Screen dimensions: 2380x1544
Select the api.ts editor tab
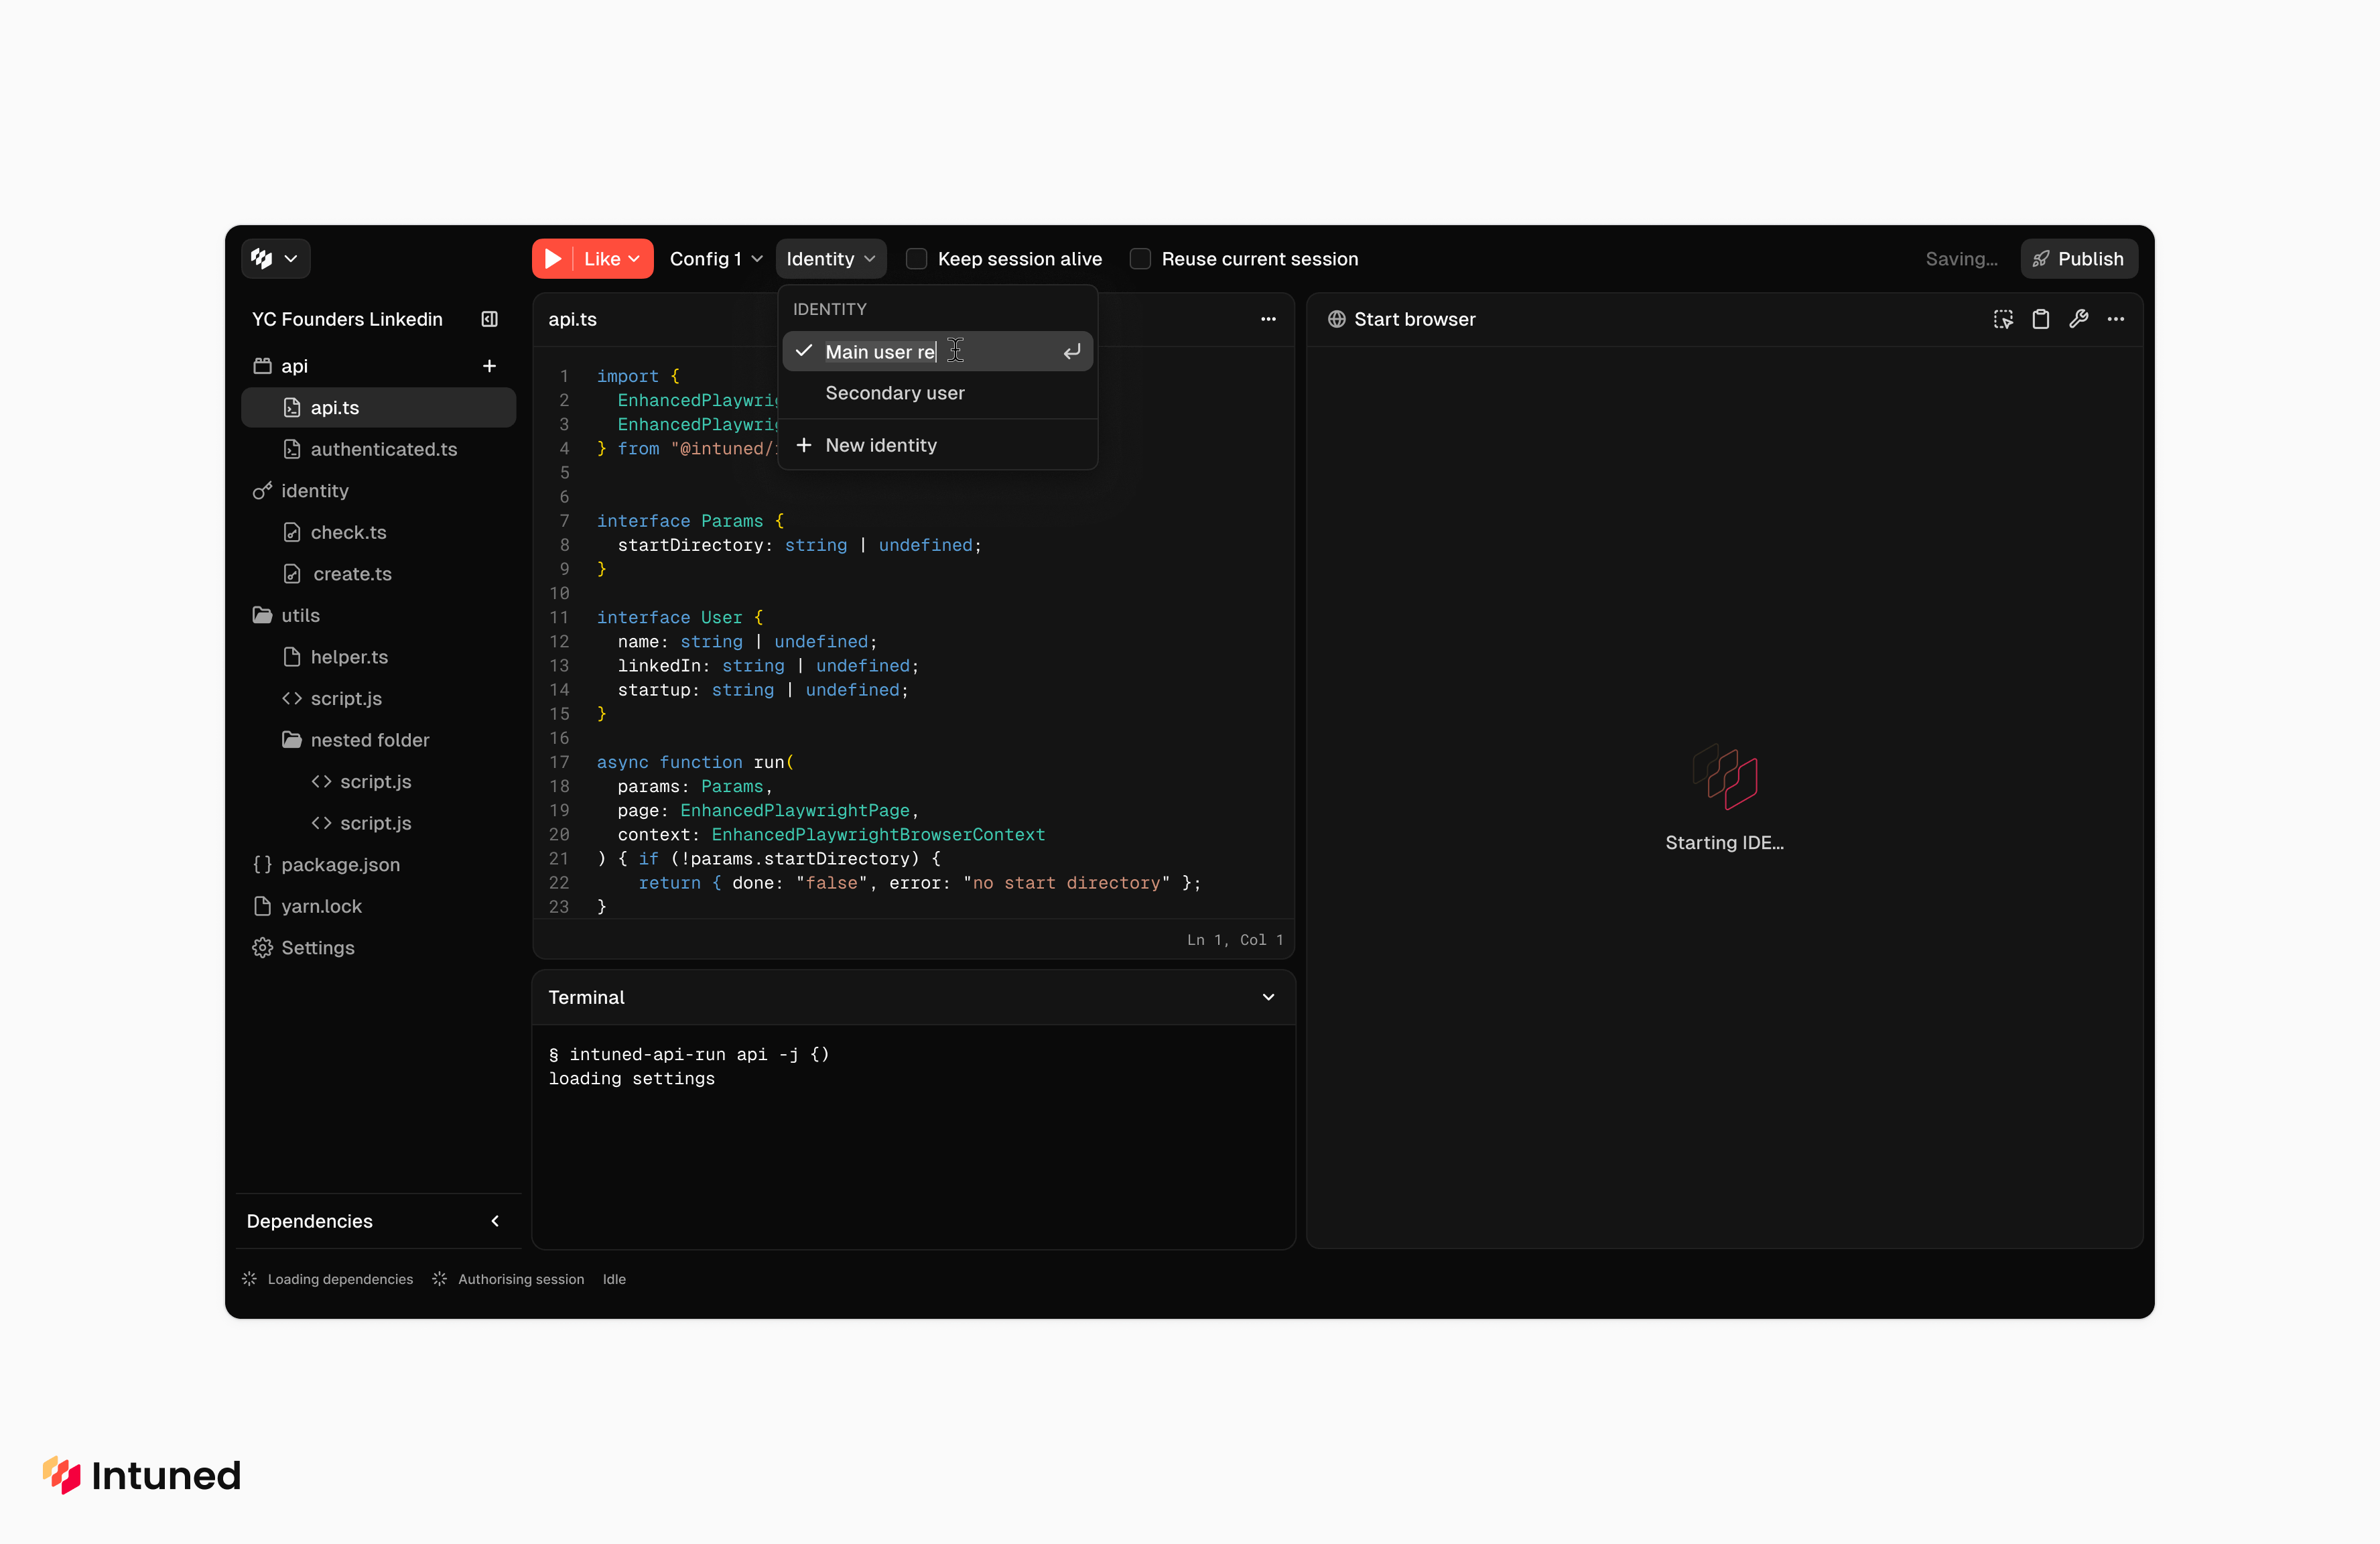click(573, 319)
